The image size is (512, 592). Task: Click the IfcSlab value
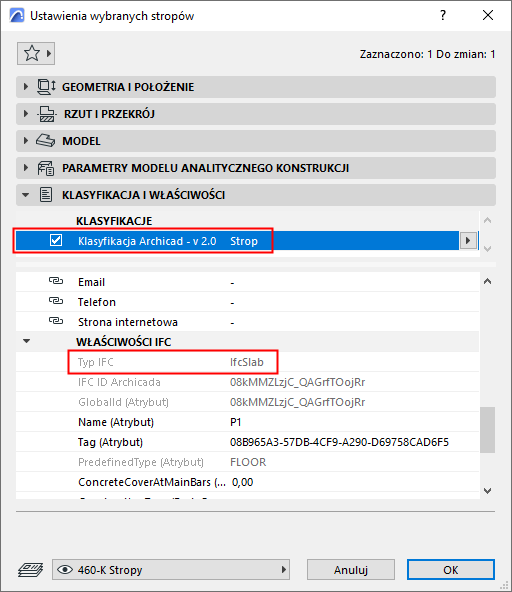point(247,362)
